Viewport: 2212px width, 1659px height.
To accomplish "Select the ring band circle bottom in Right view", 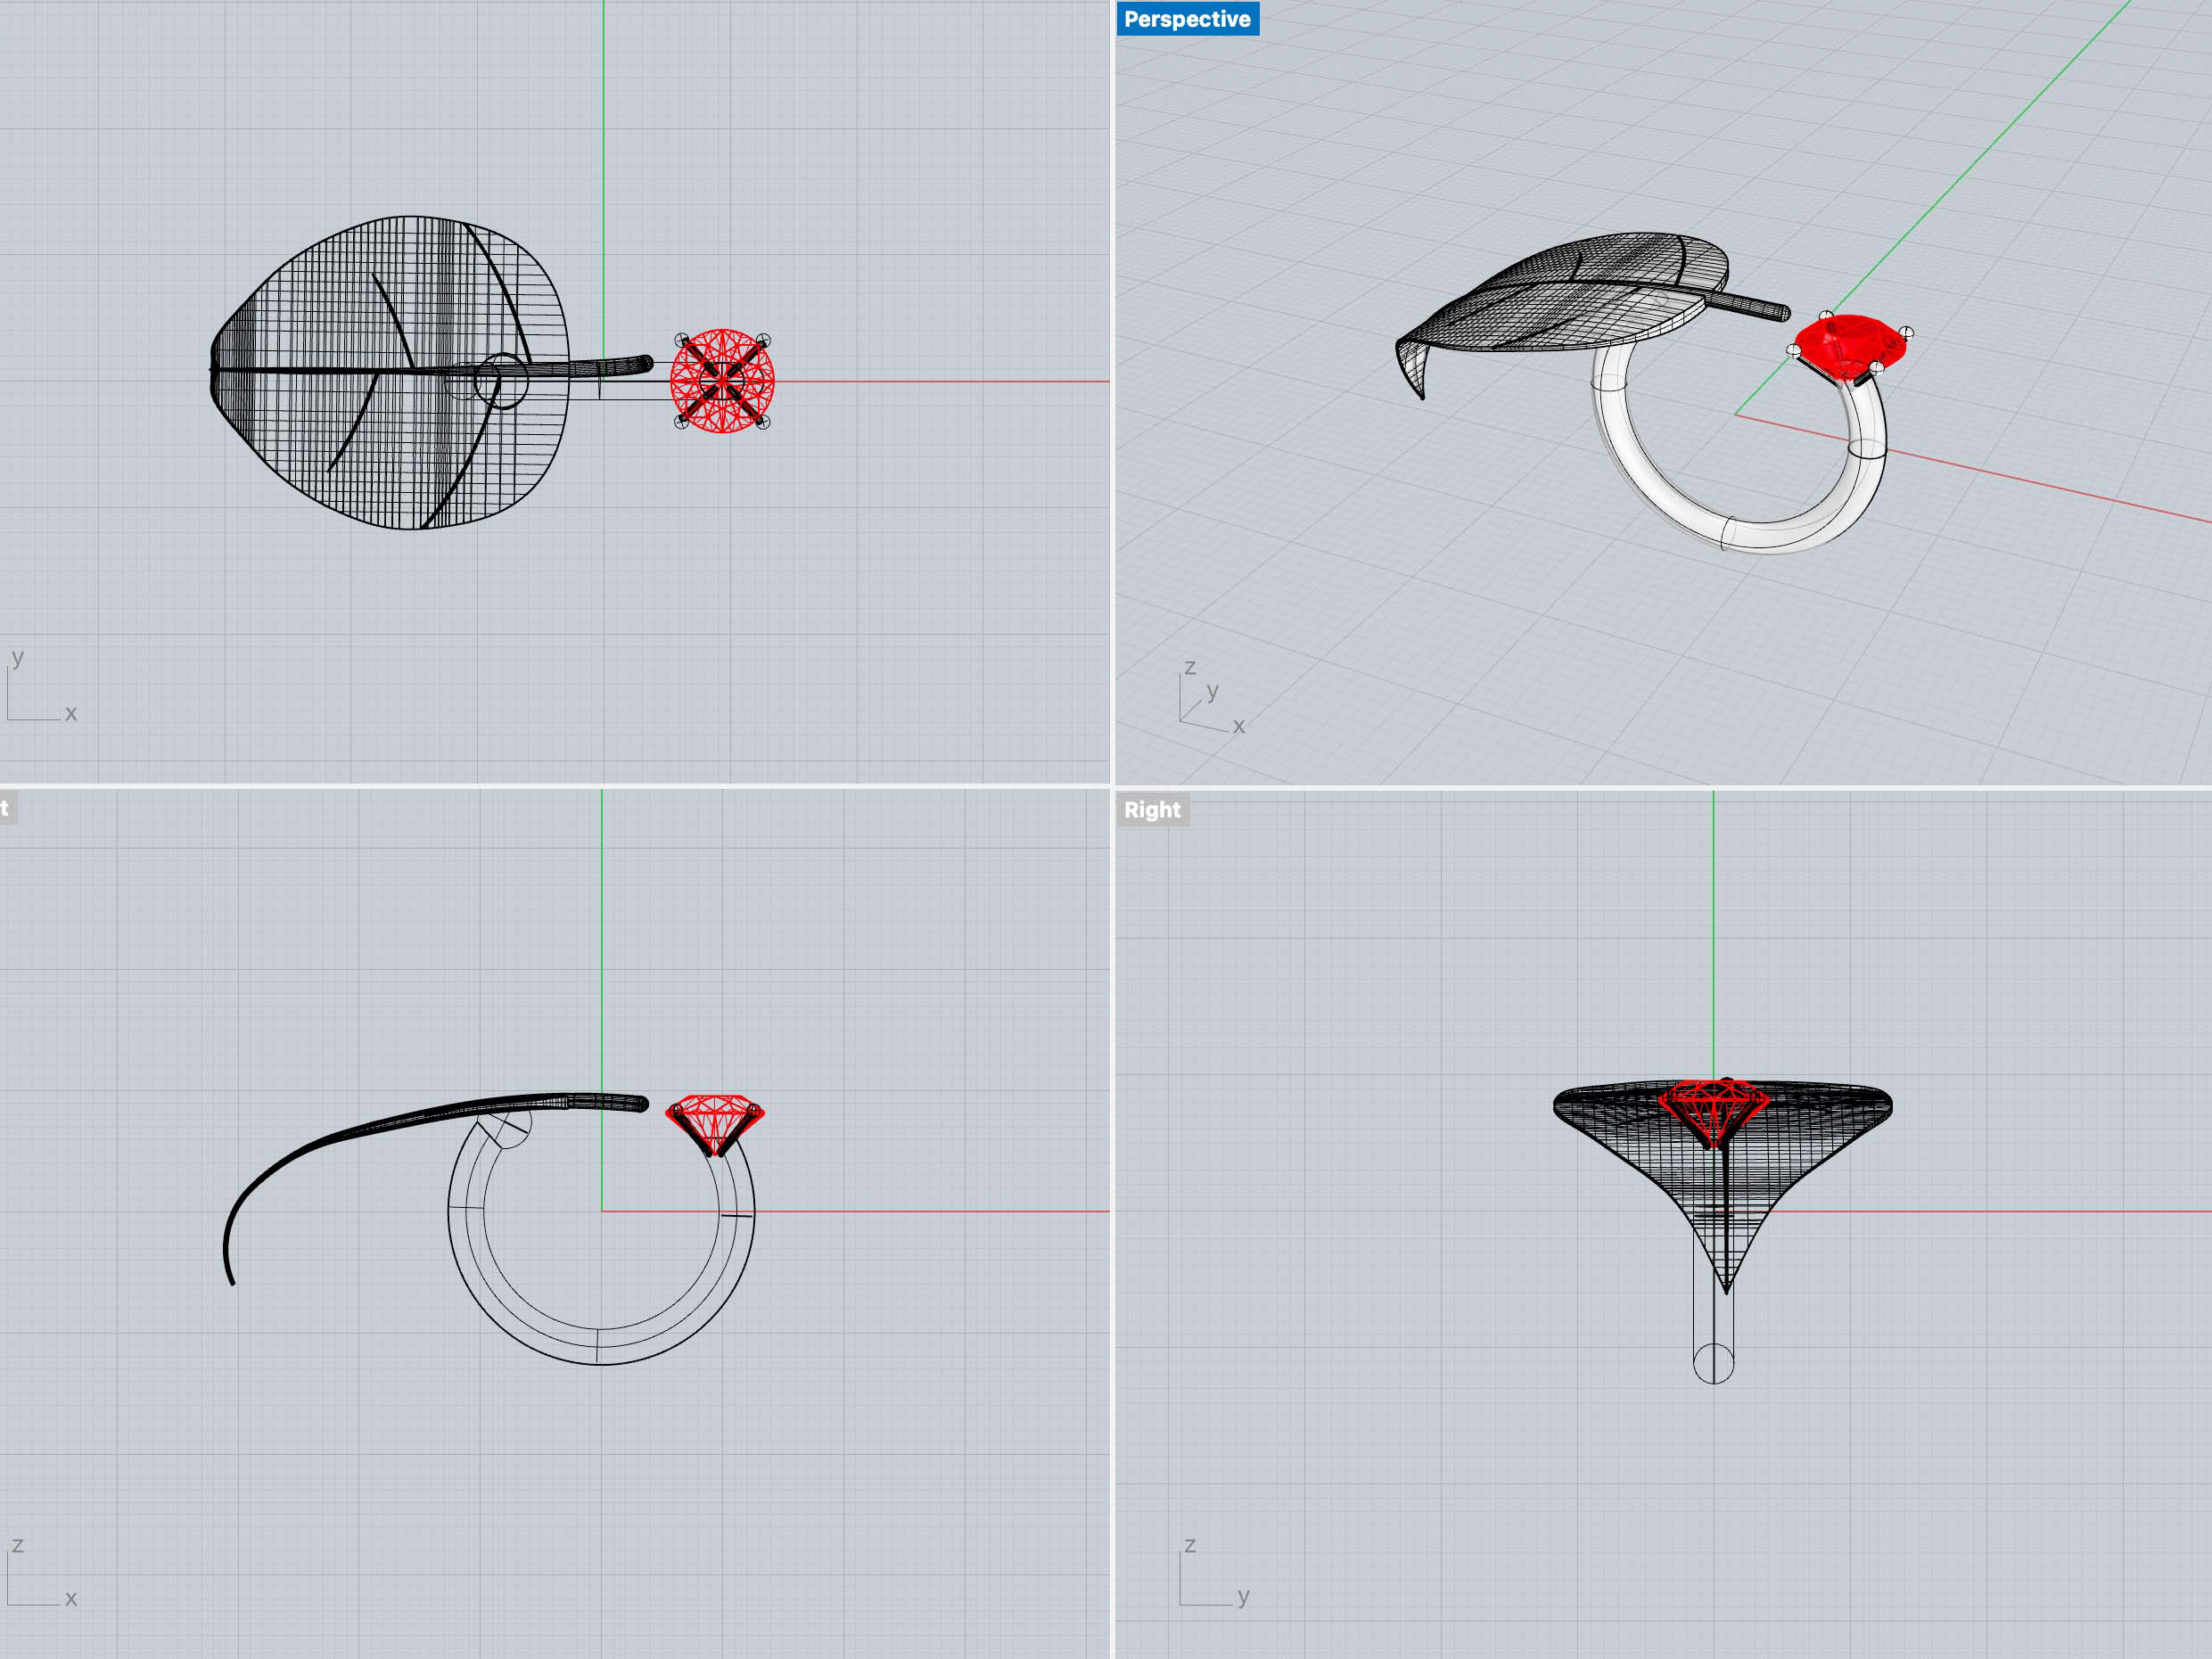I will 1713,1364.
